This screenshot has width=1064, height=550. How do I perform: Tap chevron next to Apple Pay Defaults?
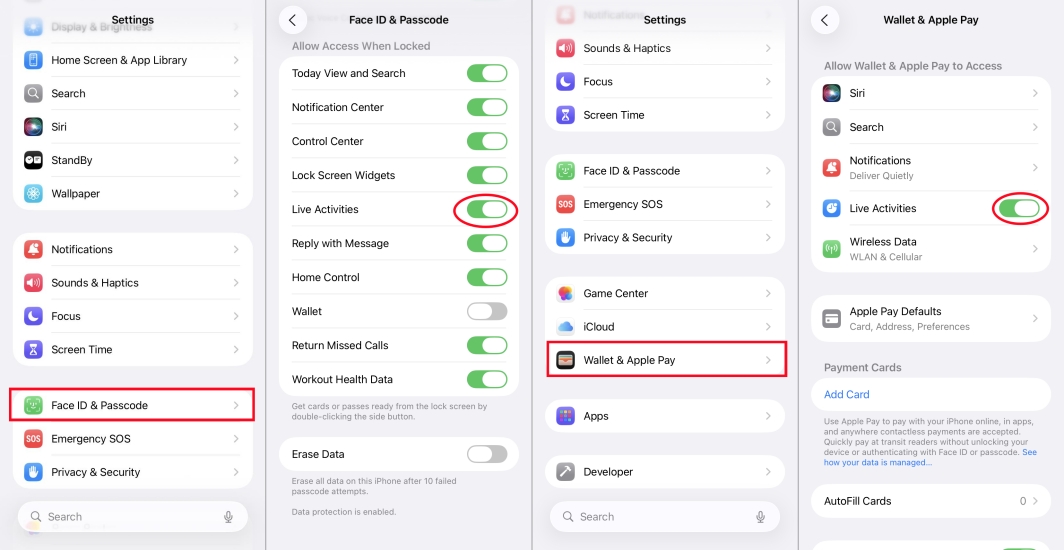(x=1035, y=318)
